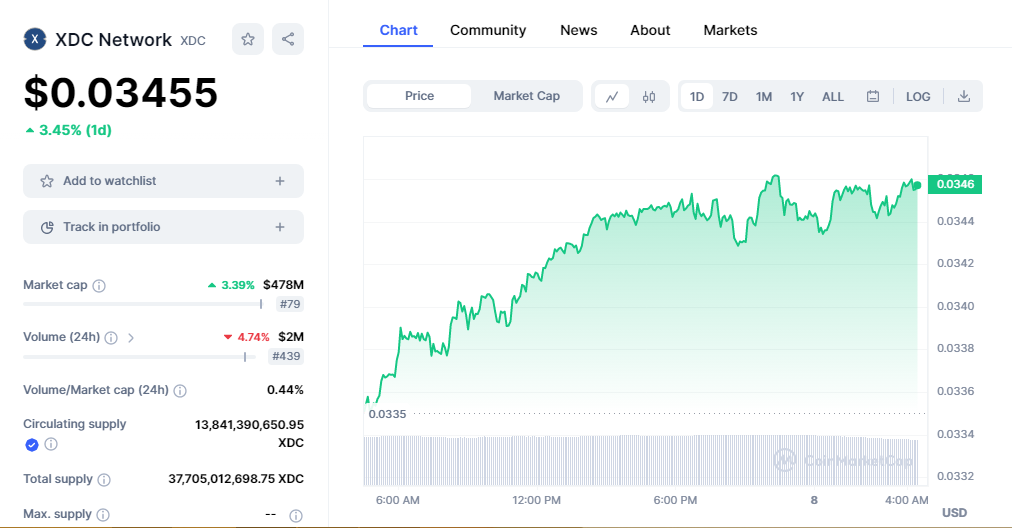Open Circulating supply info icon
The height and width of the screenshot is (528, 1012).
(51, 444)
